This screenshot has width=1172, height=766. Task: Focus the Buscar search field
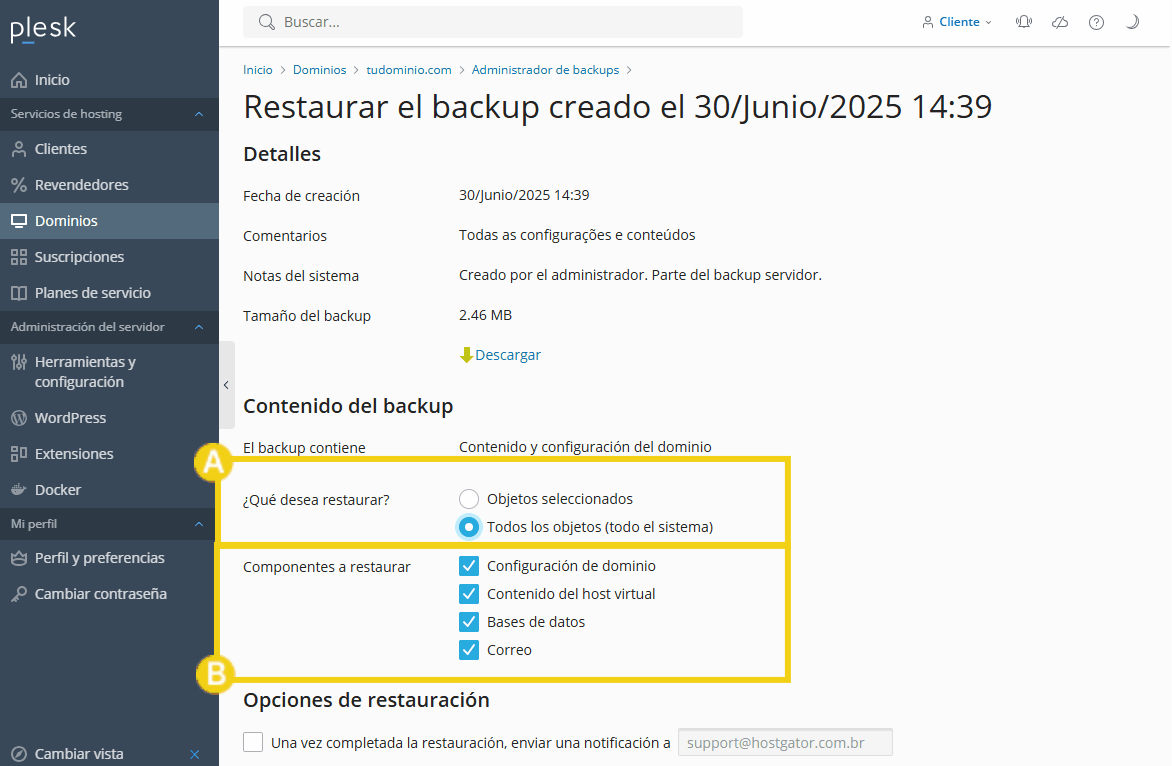tap(493, 22)
